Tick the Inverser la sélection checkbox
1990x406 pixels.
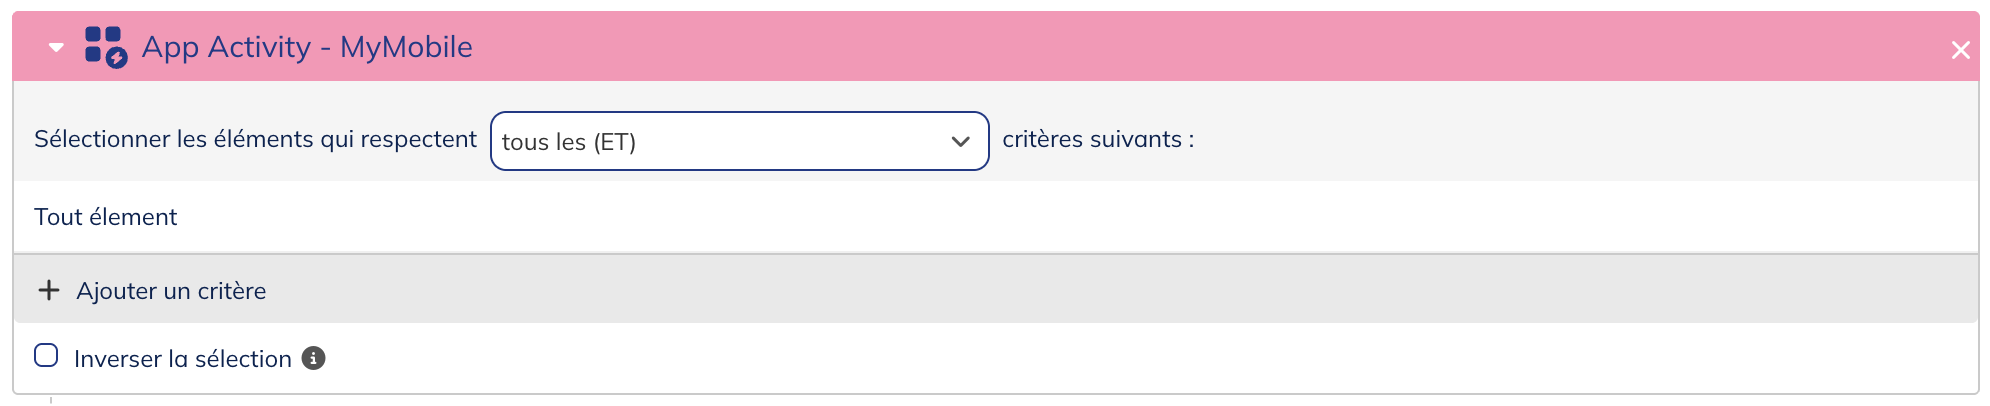click(x=46, y=356)
